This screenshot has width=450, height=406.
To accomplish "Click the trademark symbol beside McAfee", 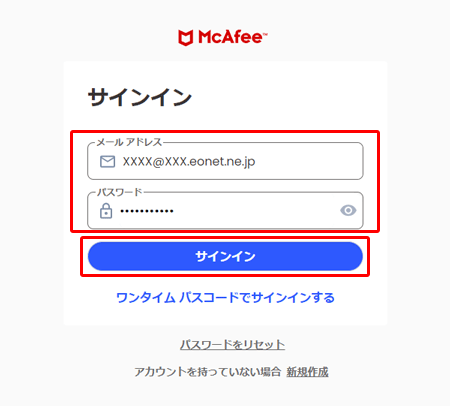I will pos(265,33).
